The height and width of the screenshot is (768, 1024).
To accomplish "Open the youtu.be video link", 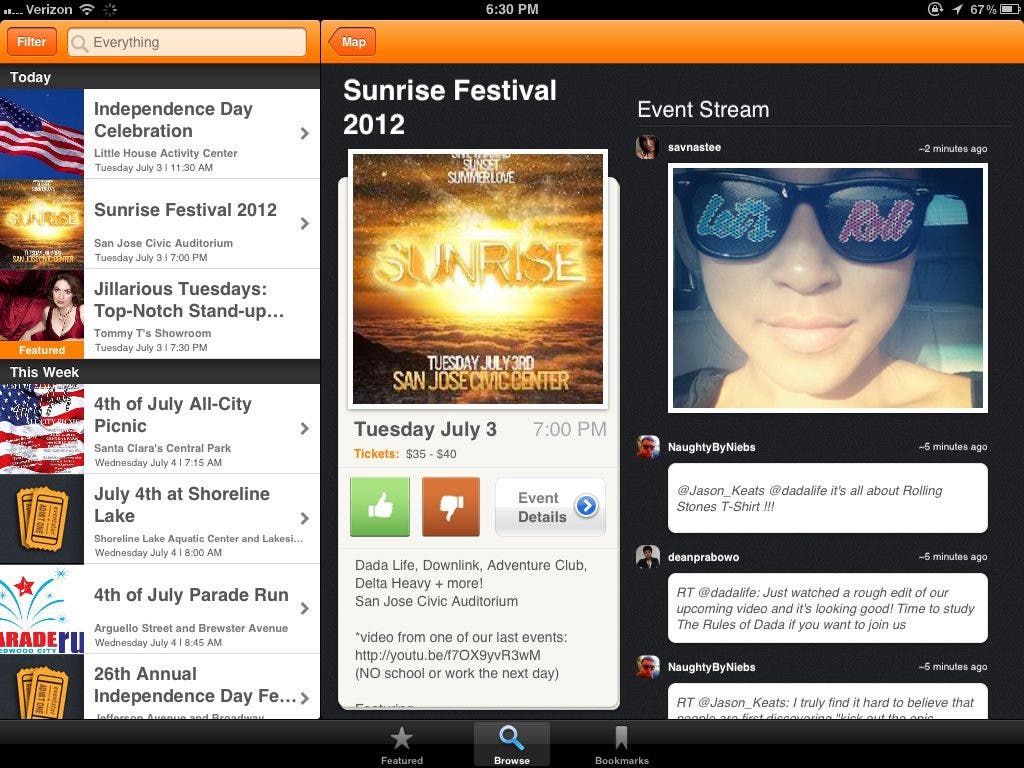I will pyautogui.click(x=447, y=655).
